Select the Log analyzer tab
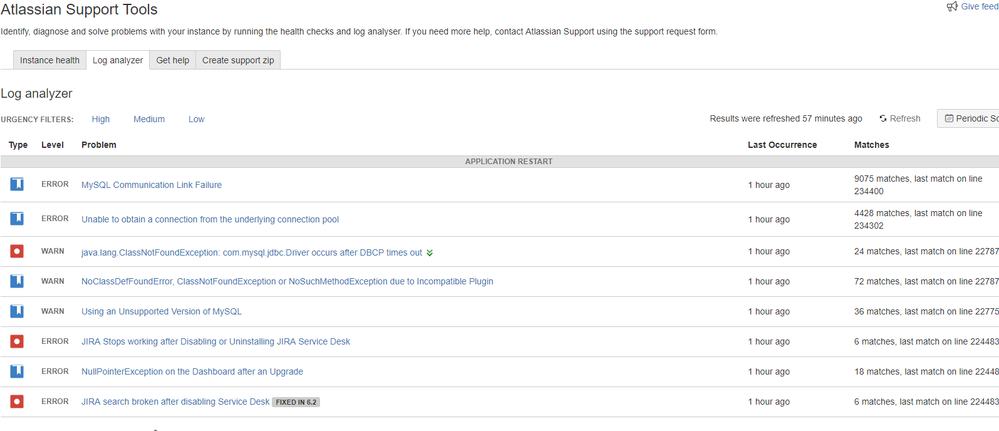Image resolution: width=999 pixels, height=431 pixels. coord(118,60)
